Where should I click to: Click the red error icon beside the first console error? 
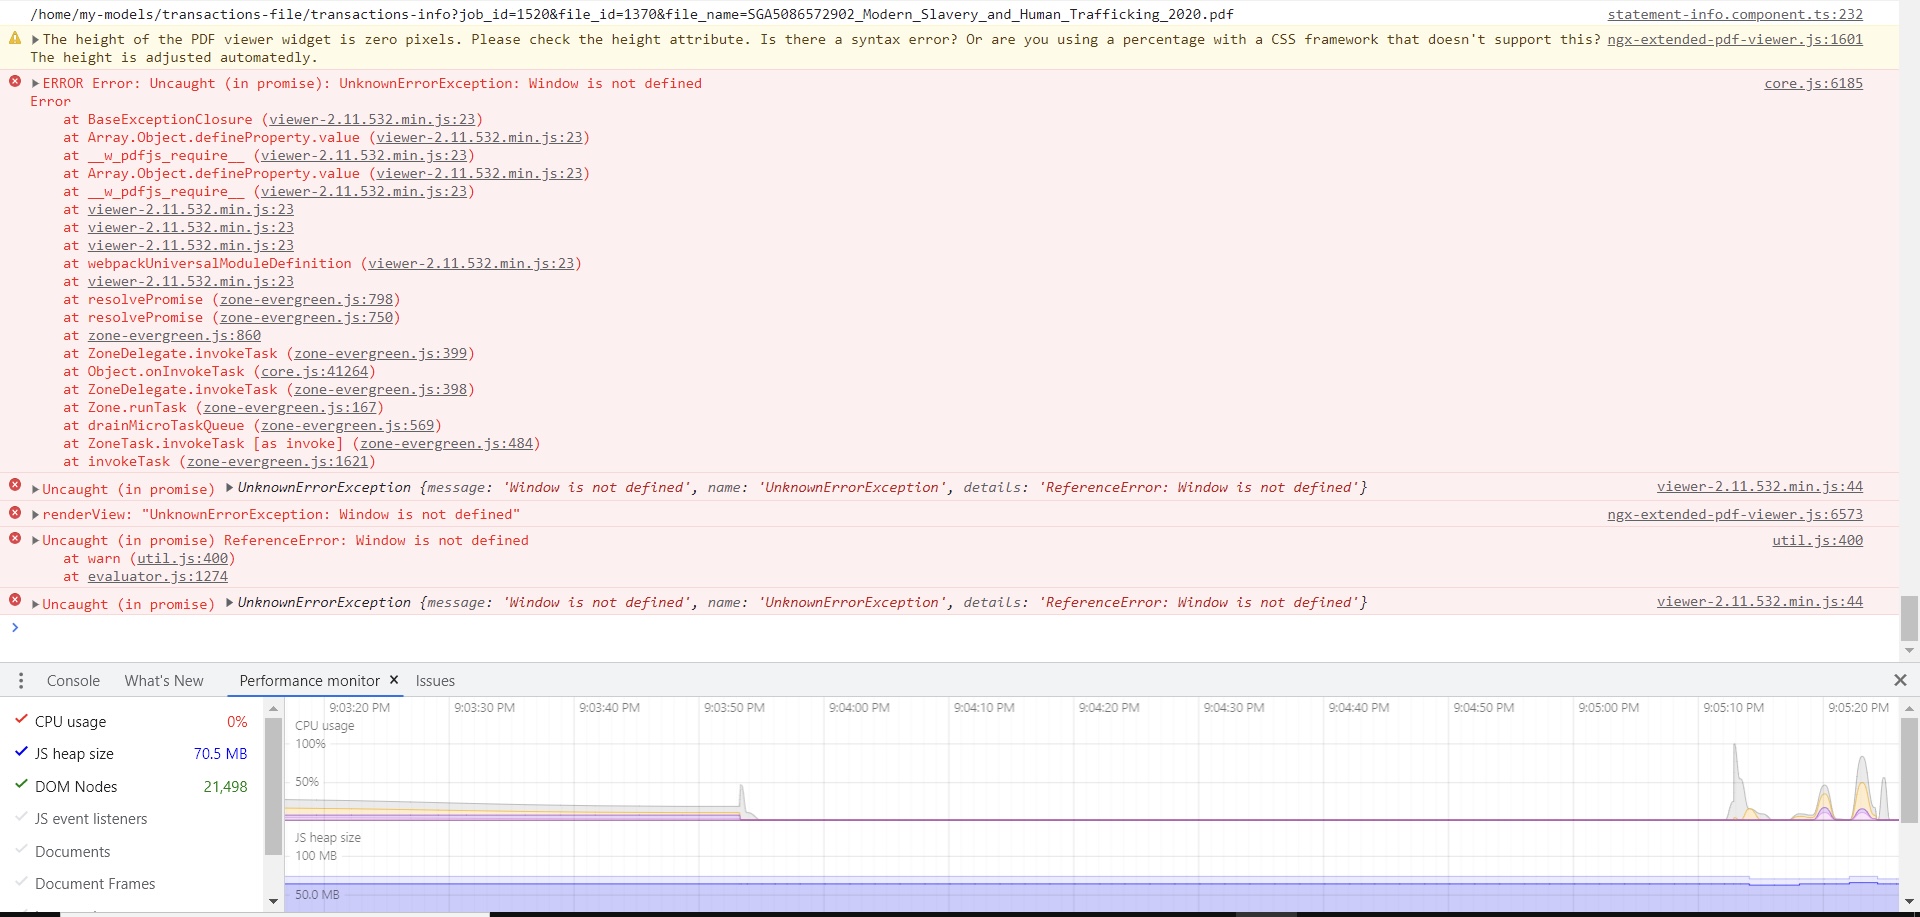pos(14,82)
